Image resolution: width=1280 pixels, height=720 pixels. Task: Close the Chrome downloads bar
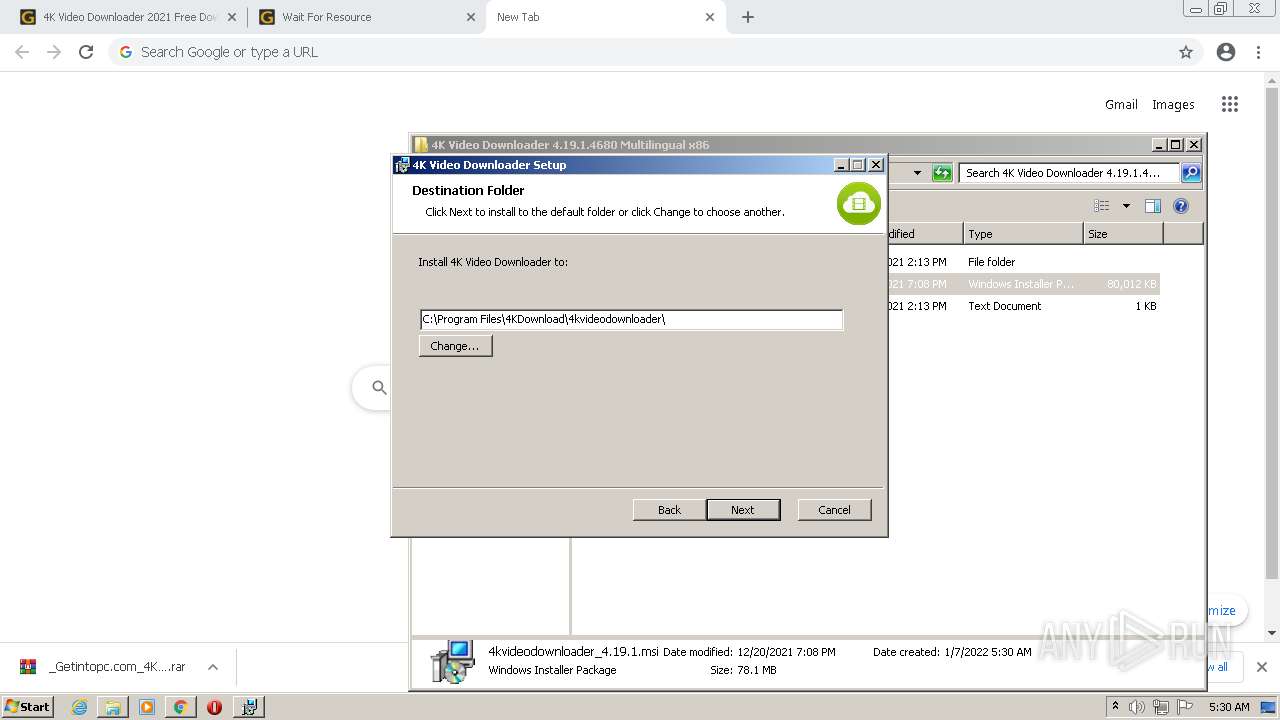(1261, 667)
